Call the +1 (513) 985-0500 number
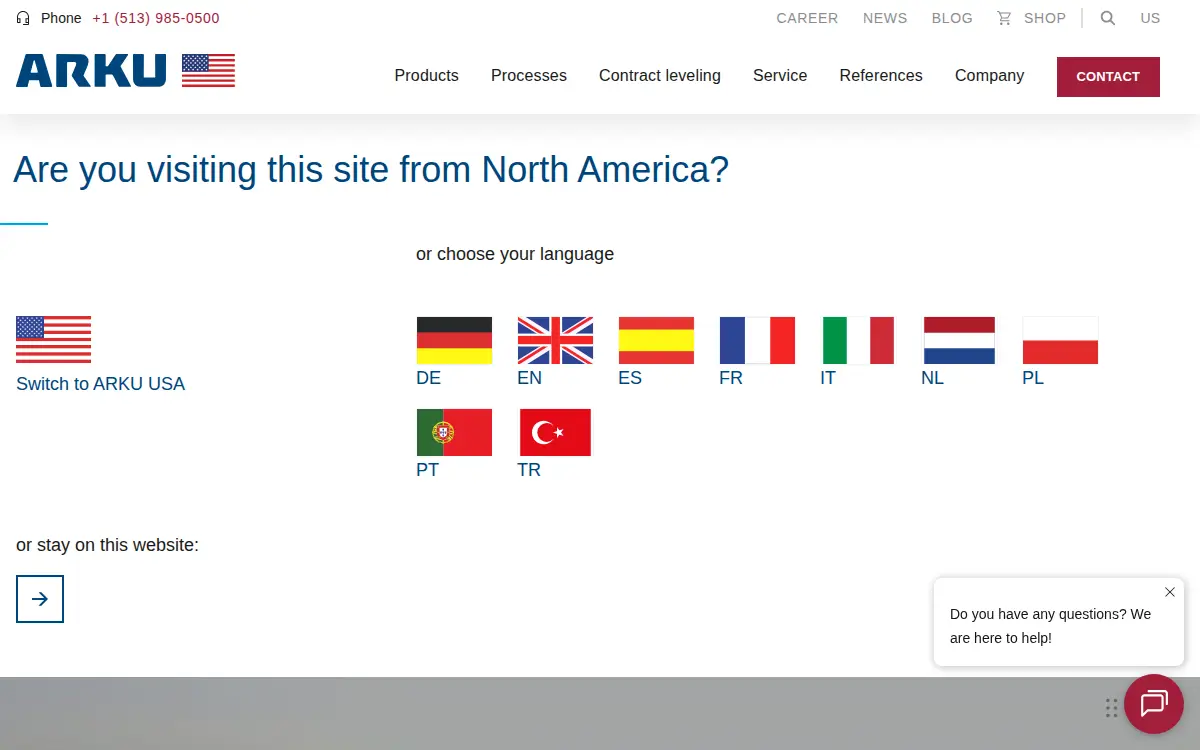Viewport: 1200px width, 750px height. (156, 18)
